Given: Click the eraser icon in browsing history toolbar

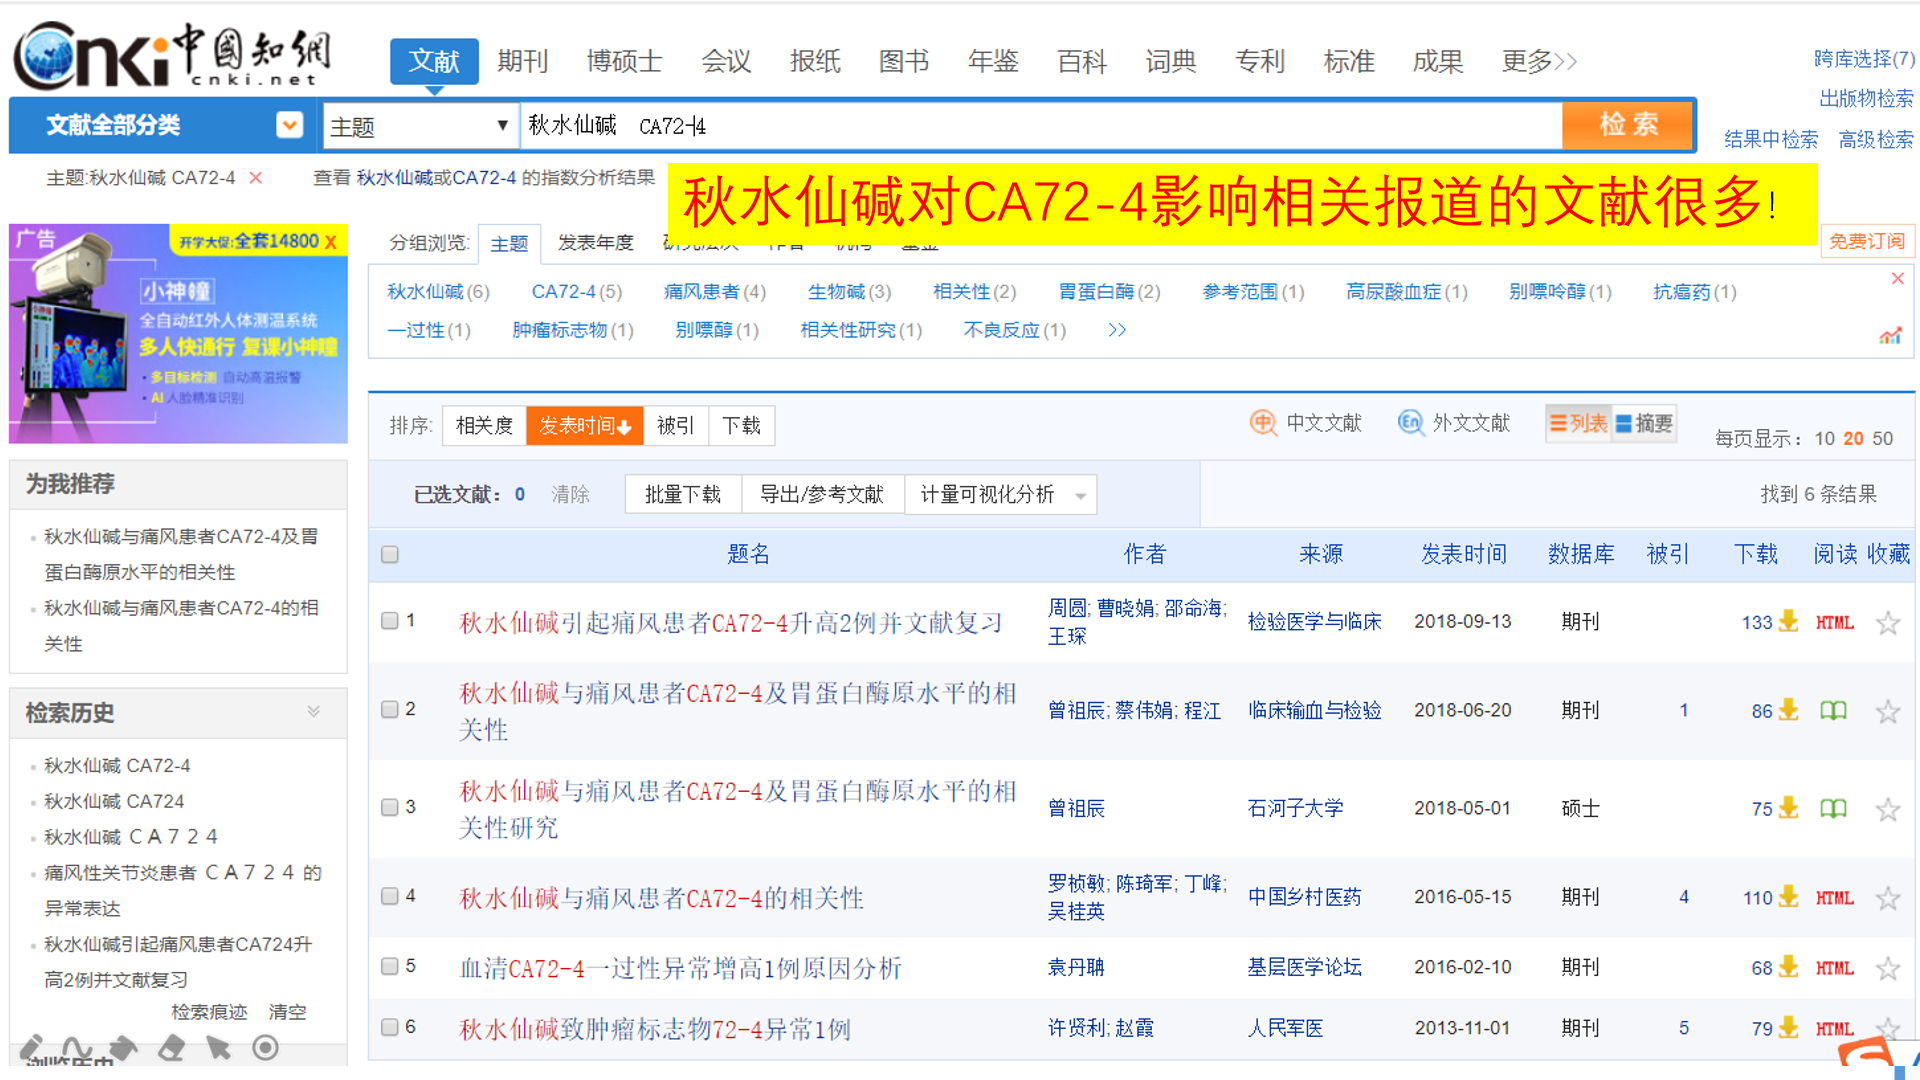Looking at the screenshot, I should (170, 1048).
